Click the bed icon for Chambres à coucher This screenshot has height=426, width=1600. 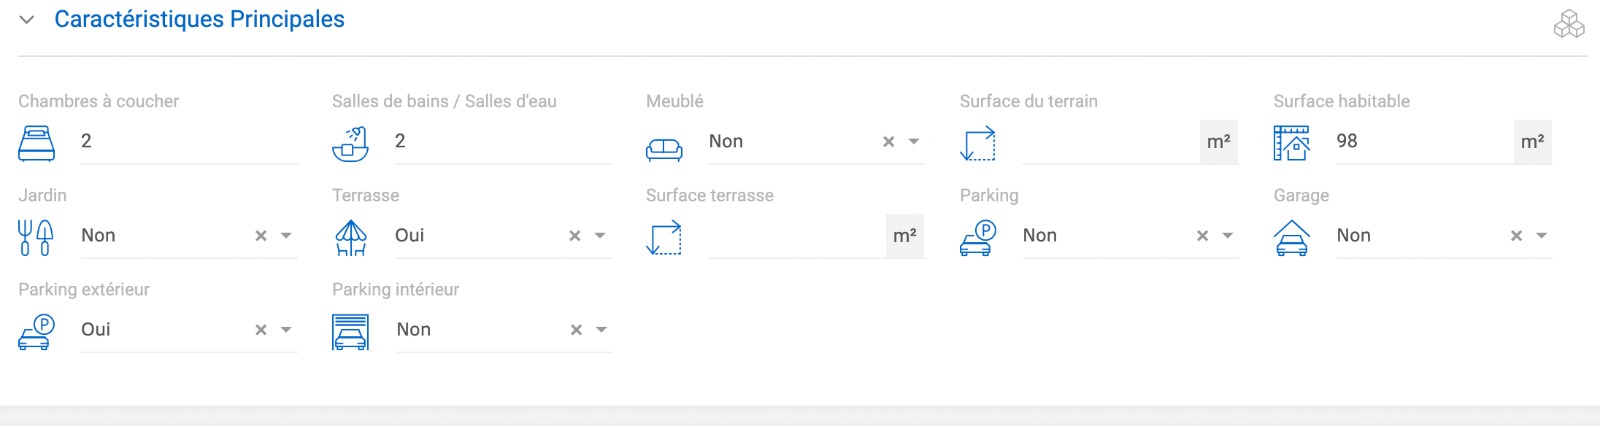(x=36, y=143)
